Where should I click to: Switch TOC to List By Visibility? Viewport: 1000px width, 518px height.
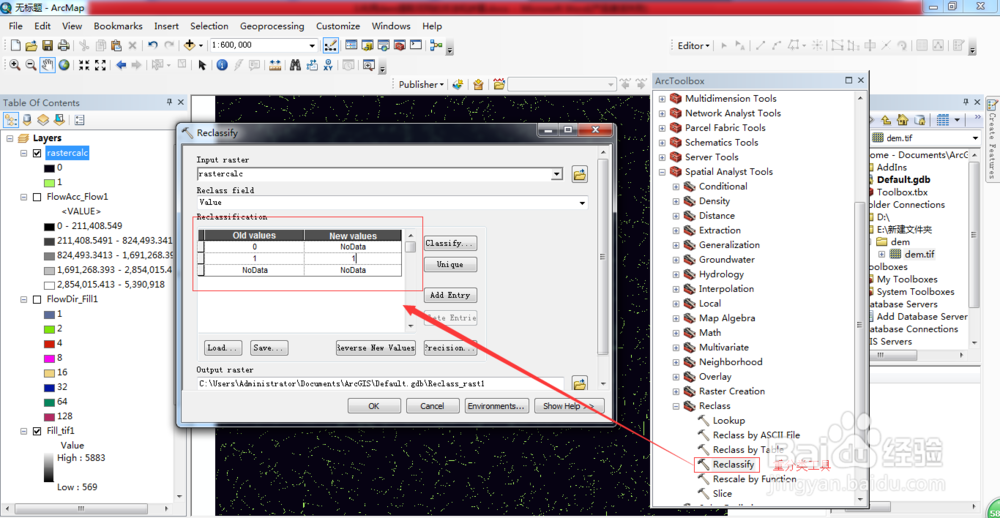(x=43, y=119)
